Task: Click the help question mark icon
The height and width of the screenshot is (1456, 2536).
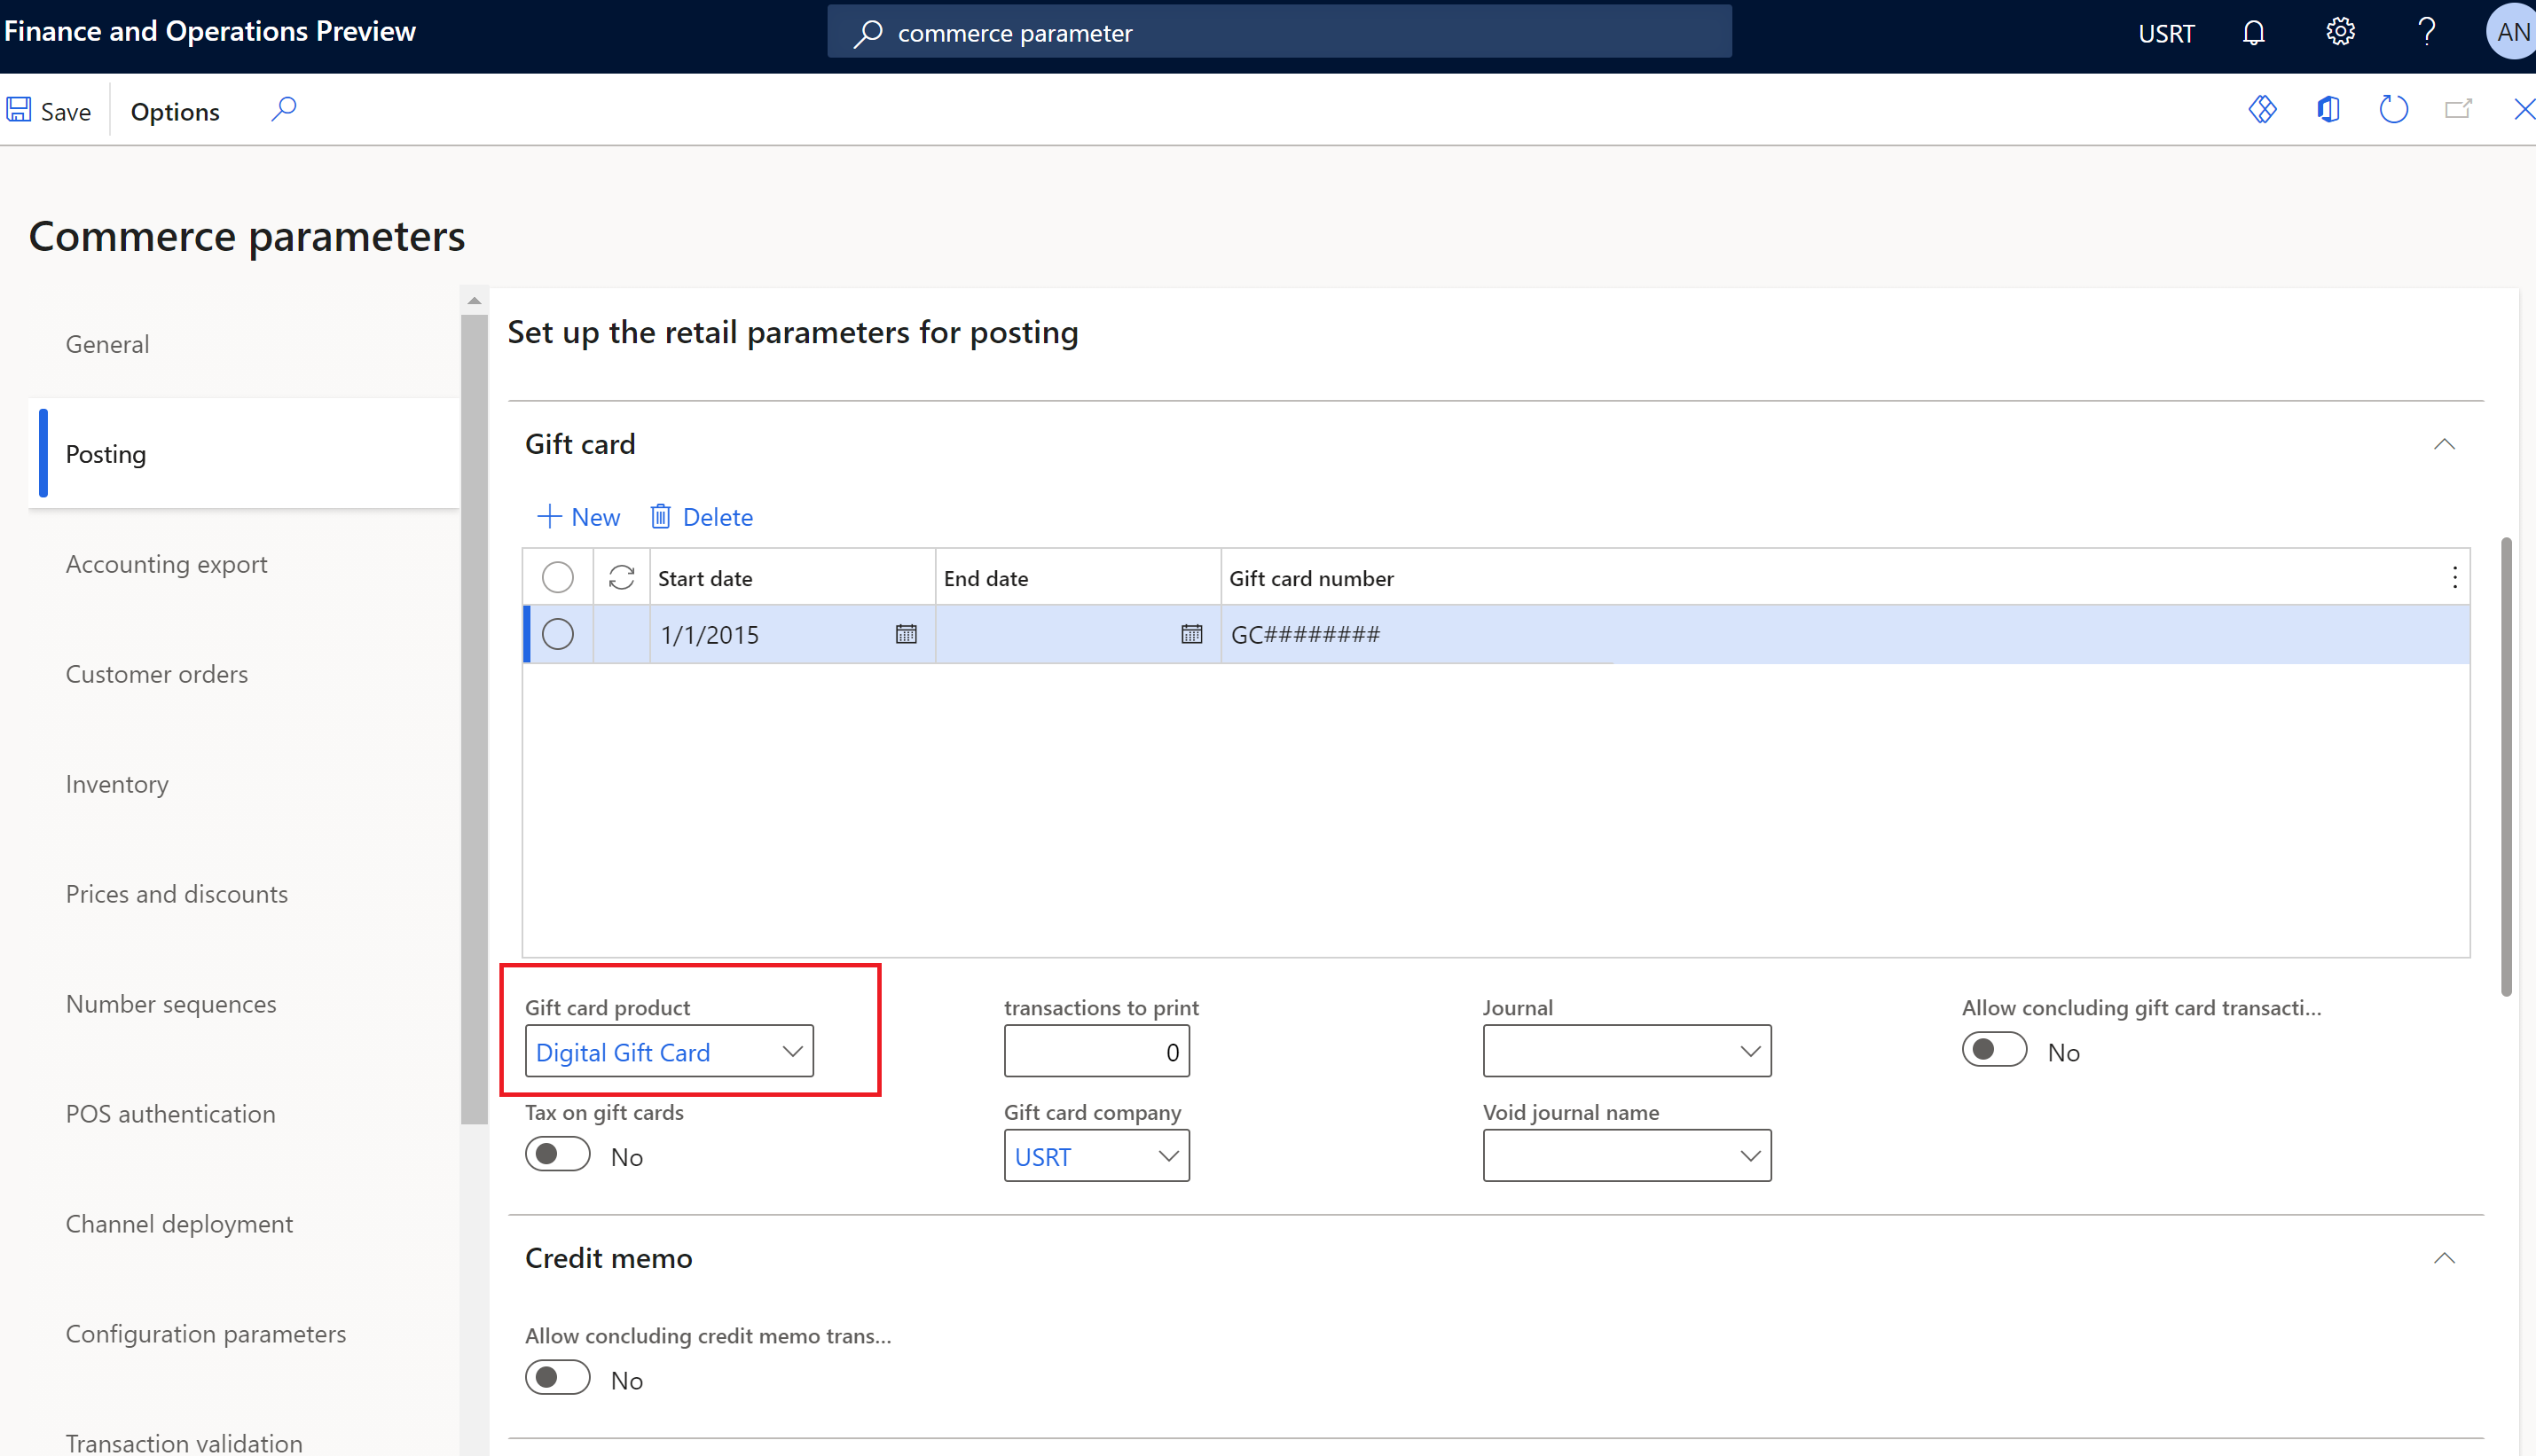Action: click(x=2426, y=31)
